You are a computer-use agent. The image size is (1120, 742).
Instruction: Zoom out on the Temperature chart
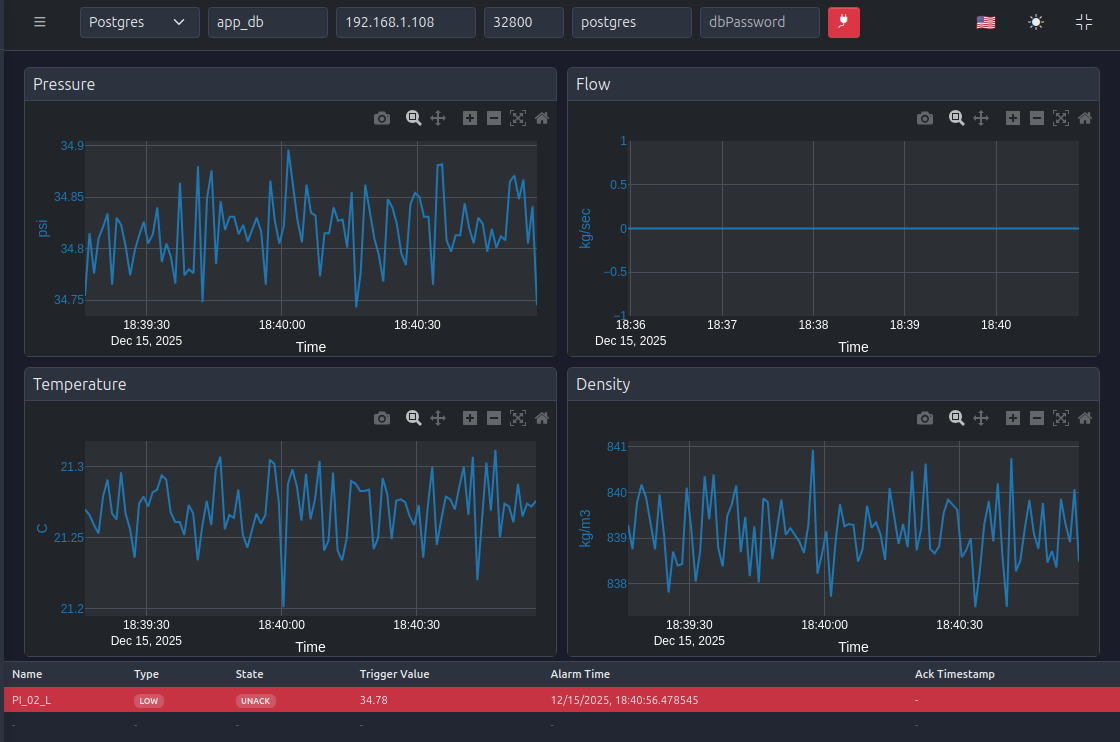click(x=494, y=418)
